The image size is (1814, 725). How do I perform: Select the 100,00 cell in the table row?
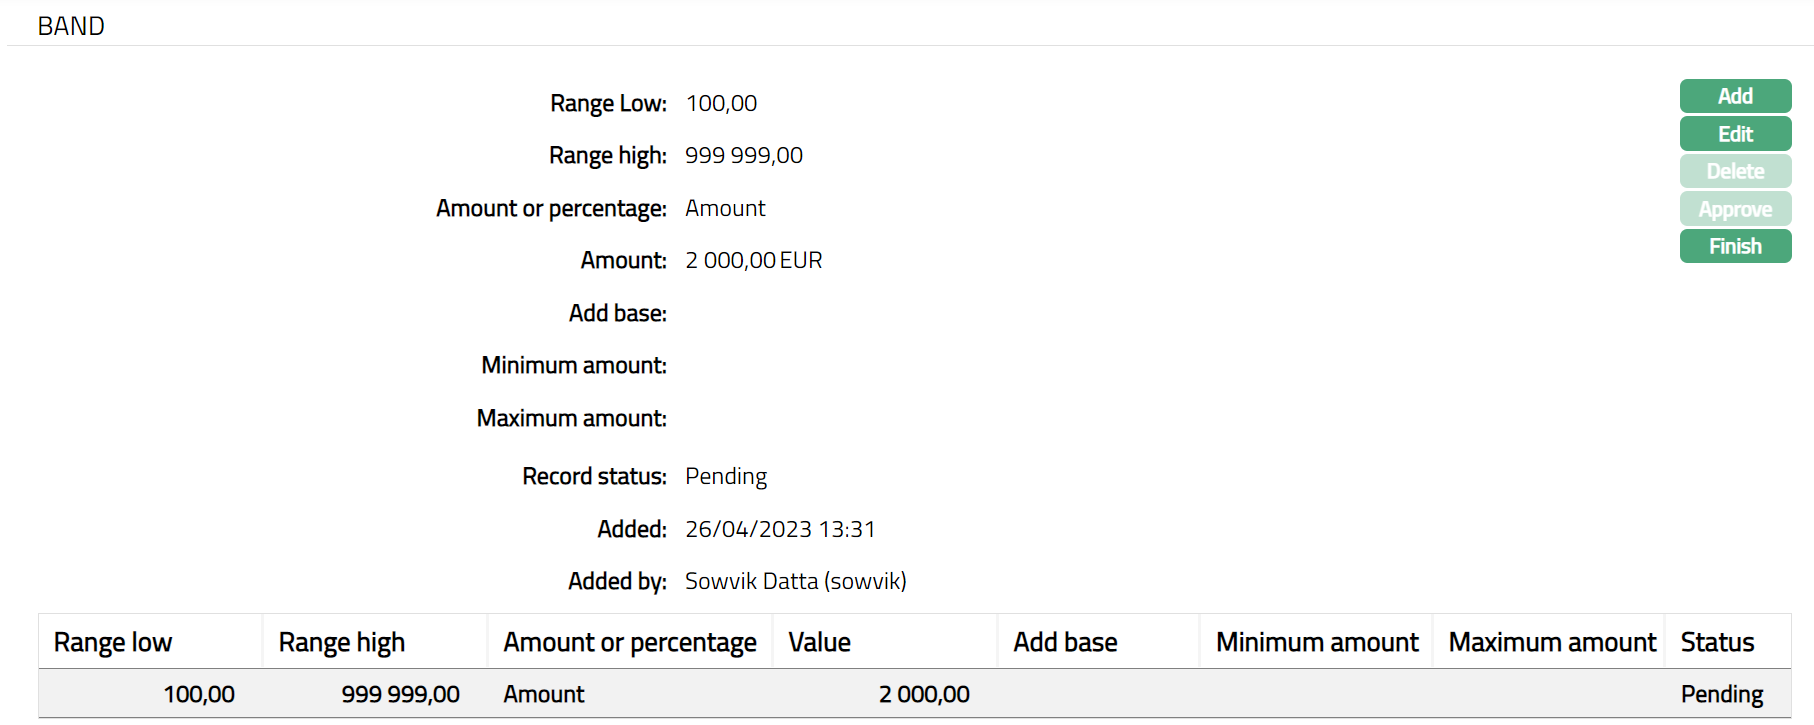coord(199,694)
